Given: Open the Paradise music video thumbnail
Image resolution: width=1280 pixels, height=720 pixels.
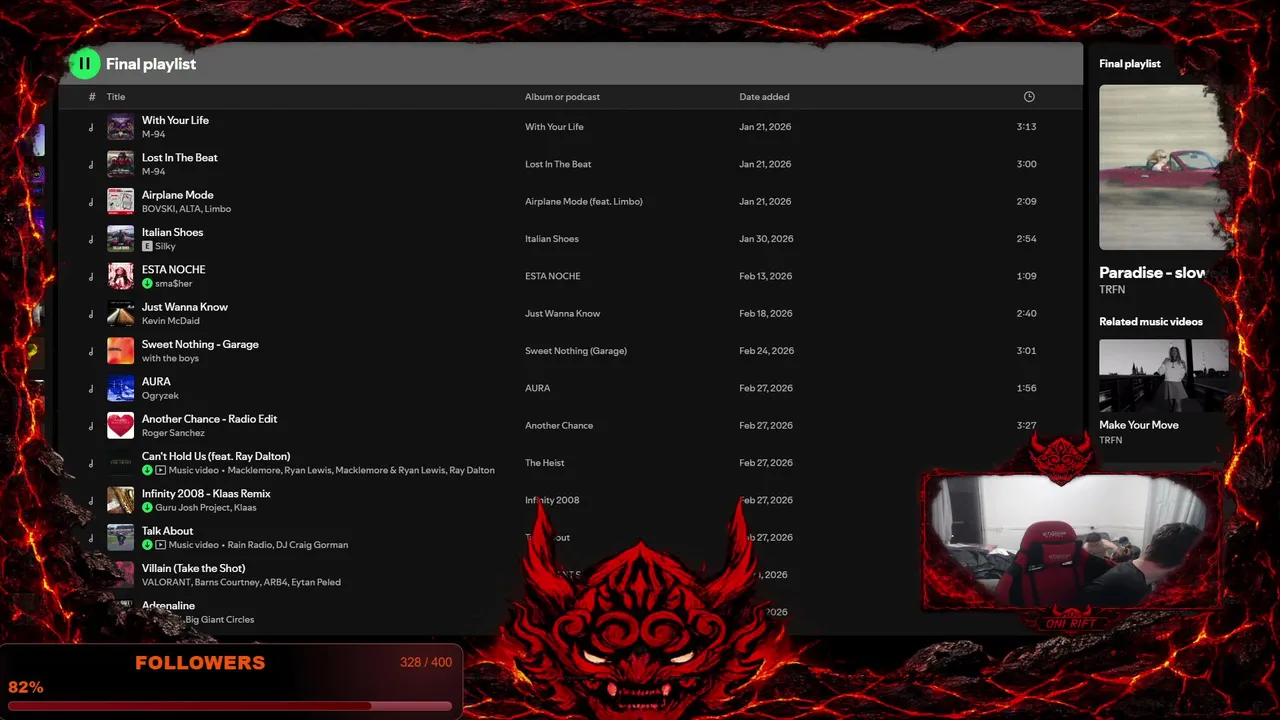Looking at the screenshot, I should coord(1164,167).
